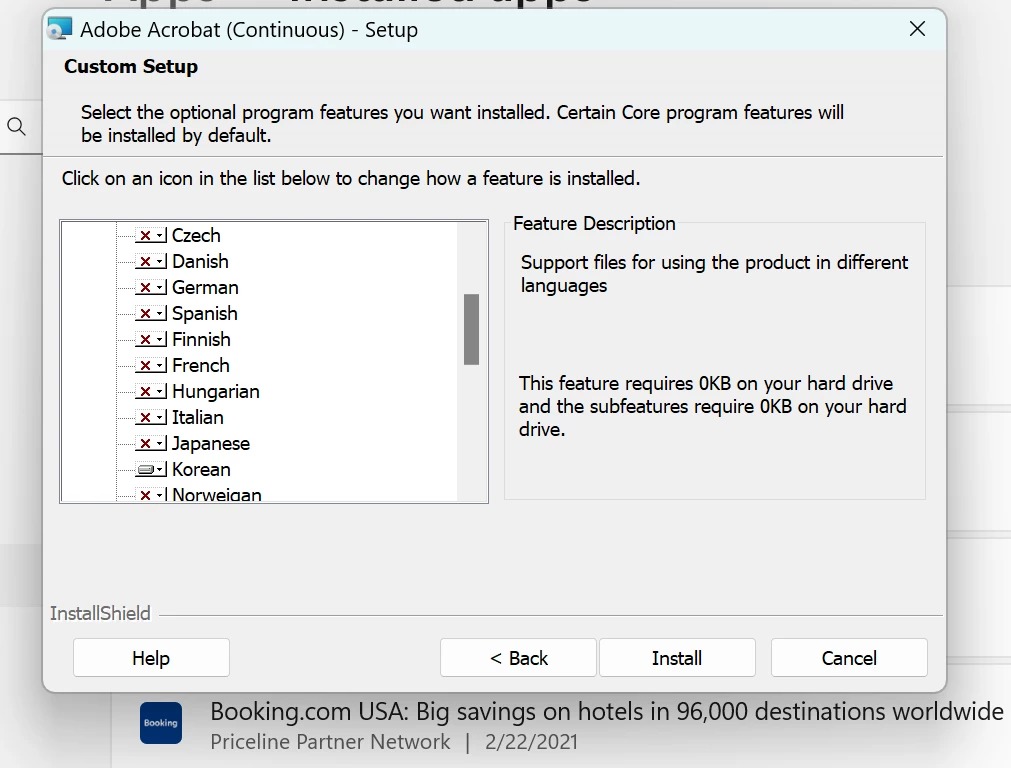The width and height of the screenshot is (1011, 768).
Task: Click the Adobe Acrobat setup title icon
Action: (60, 29)
